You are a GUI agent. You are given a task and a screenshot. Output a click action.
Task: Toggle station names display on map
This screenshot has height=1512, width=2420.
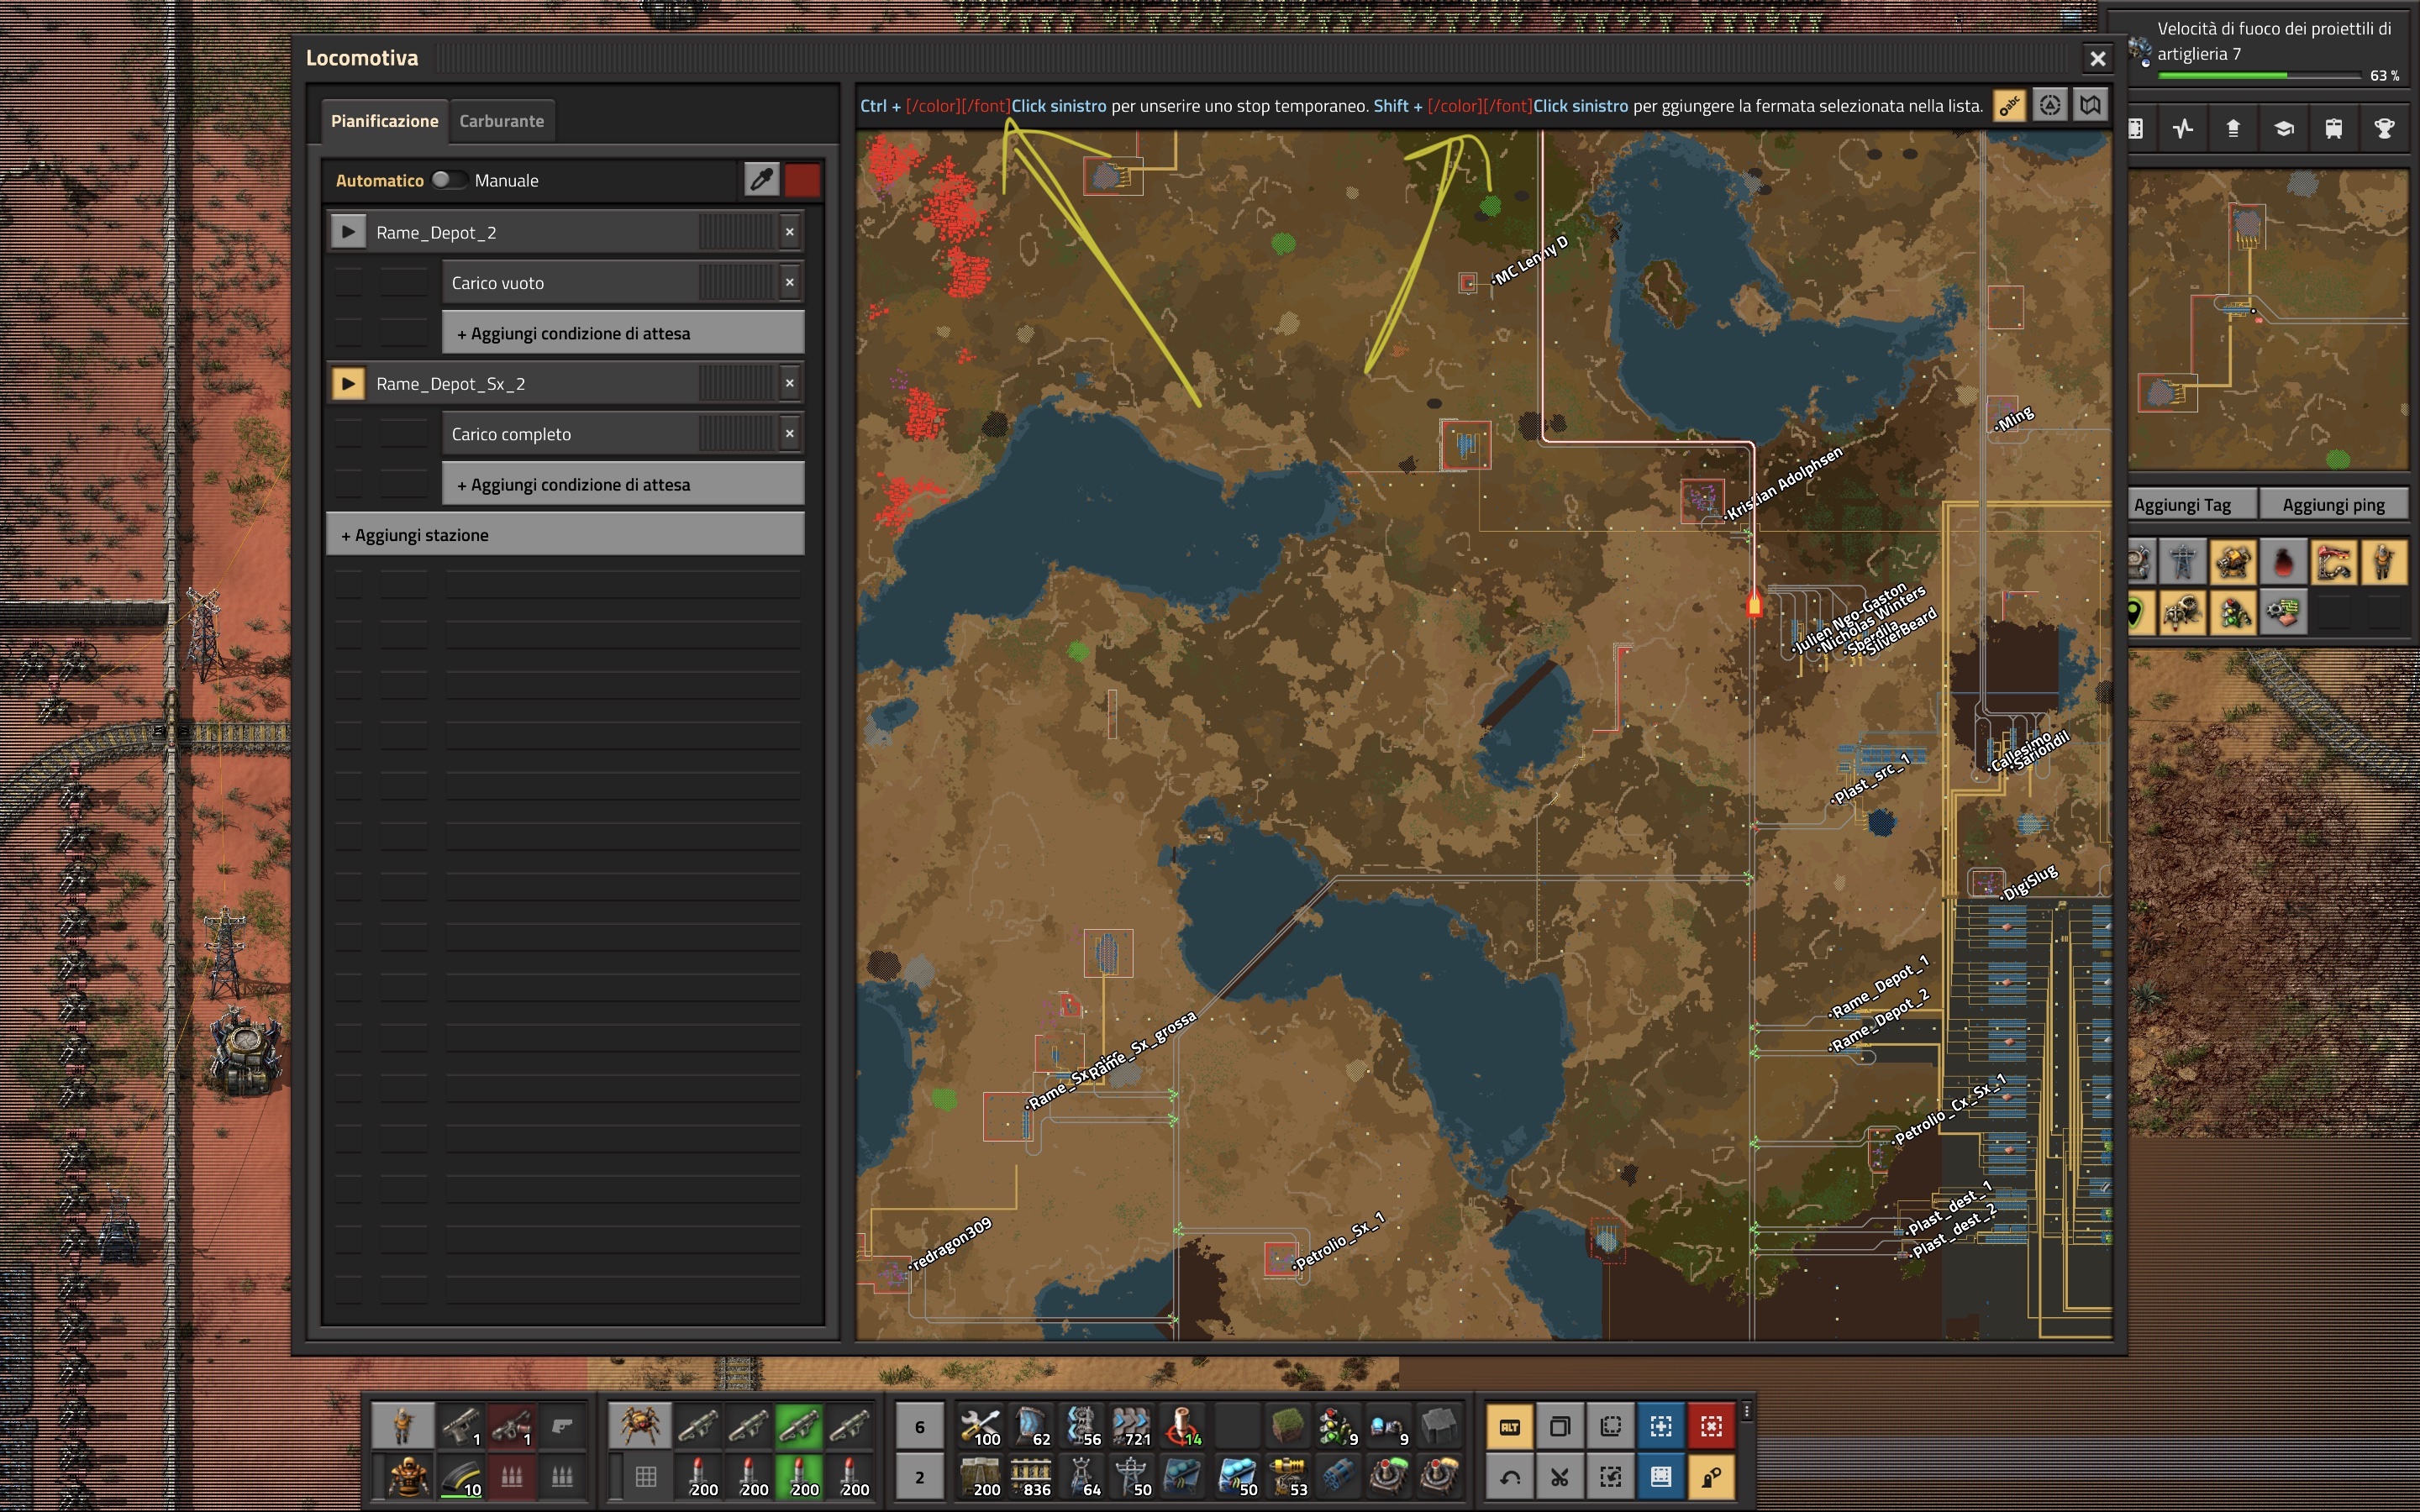(x=2009, y=105)
